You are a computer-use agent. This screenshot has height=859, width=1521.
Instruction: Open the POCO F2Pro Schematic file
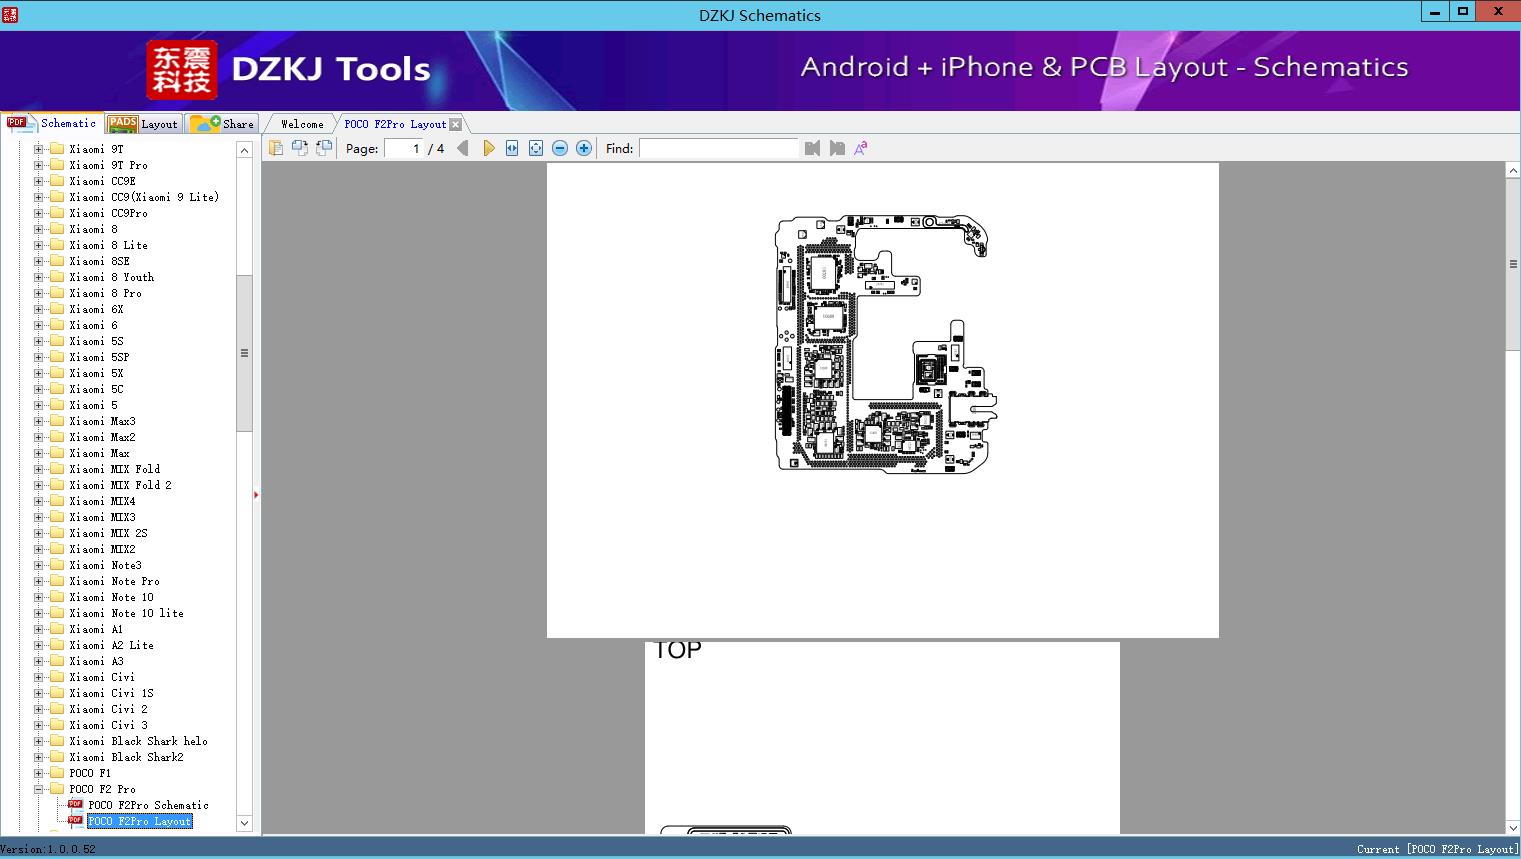149,805
